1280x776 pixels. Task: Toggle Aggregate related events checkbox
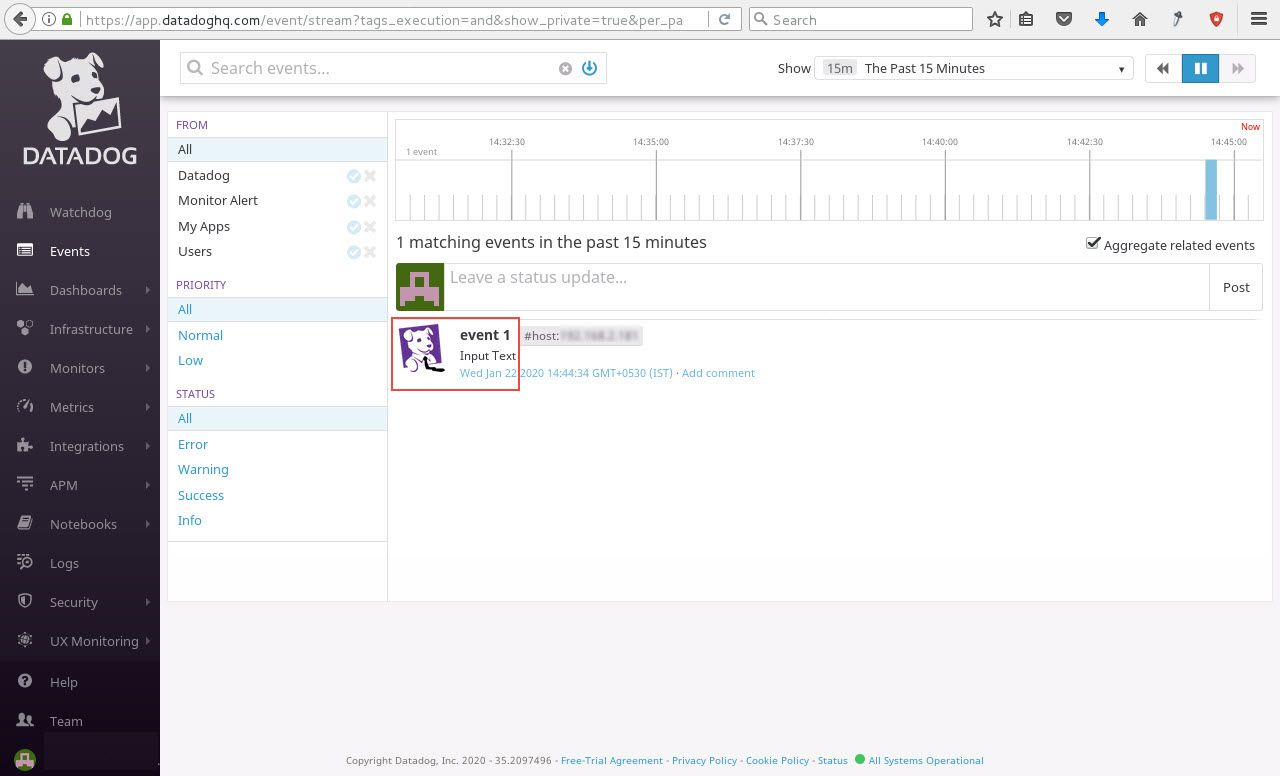[x=1093, y=243]
